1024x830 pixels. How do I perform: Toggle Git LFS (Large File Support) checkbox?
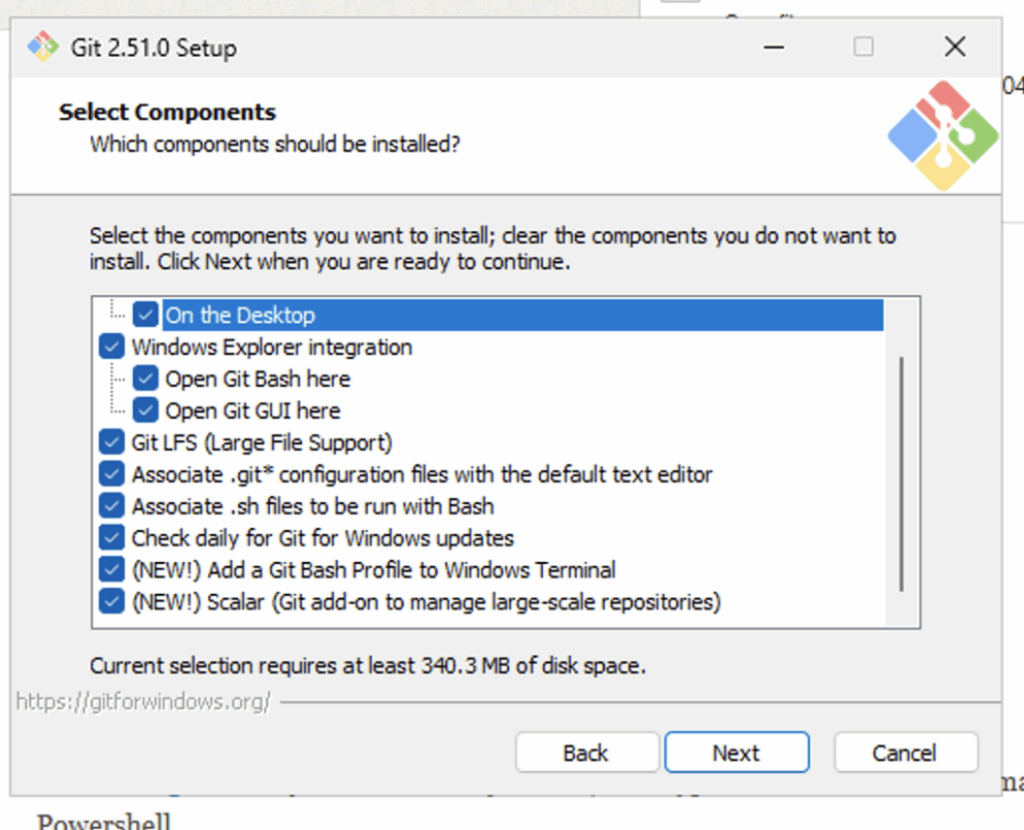click(x=112, y=443)
